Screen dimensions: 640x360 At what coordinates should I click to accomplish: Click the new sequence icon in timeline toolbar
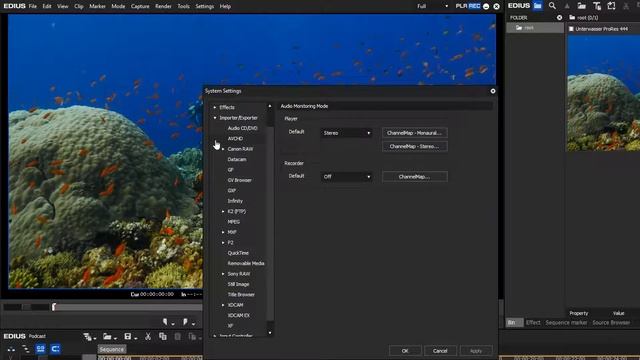(x=87, y=337)
